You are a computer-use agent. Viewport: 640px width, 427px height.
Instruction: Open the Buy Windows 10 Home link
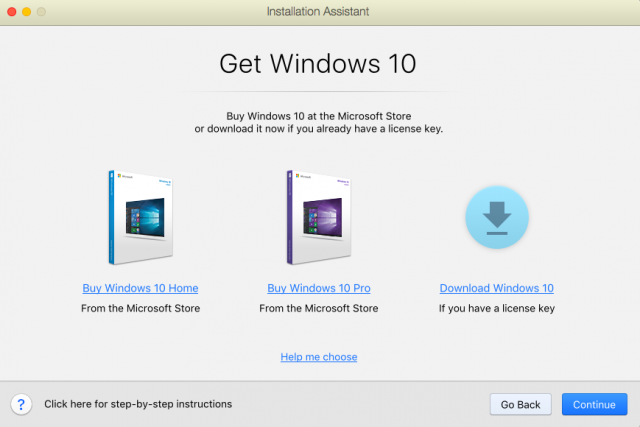point(140,288)
